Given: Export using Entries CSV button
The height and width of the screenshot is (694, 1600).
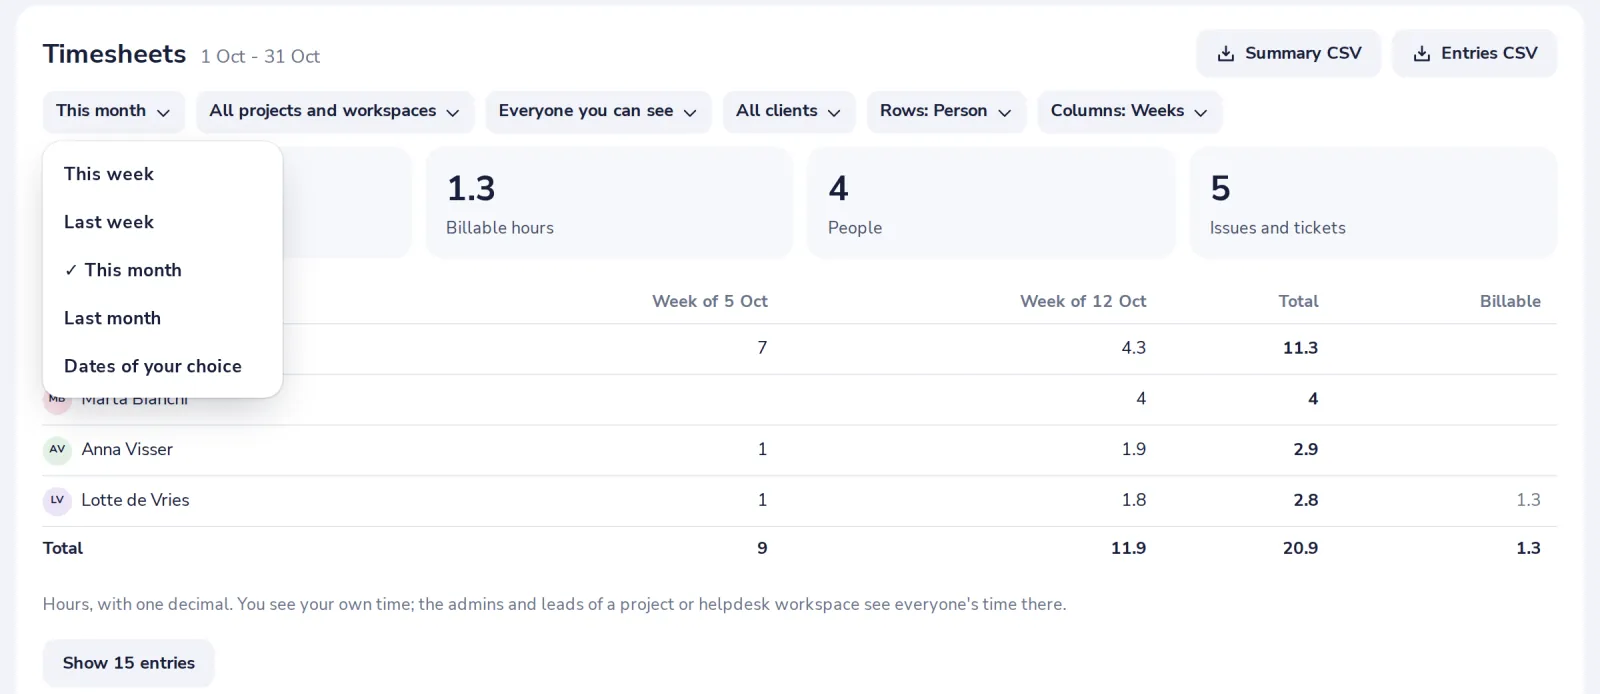Looking at the screenshot, I should pos(1475,53).
